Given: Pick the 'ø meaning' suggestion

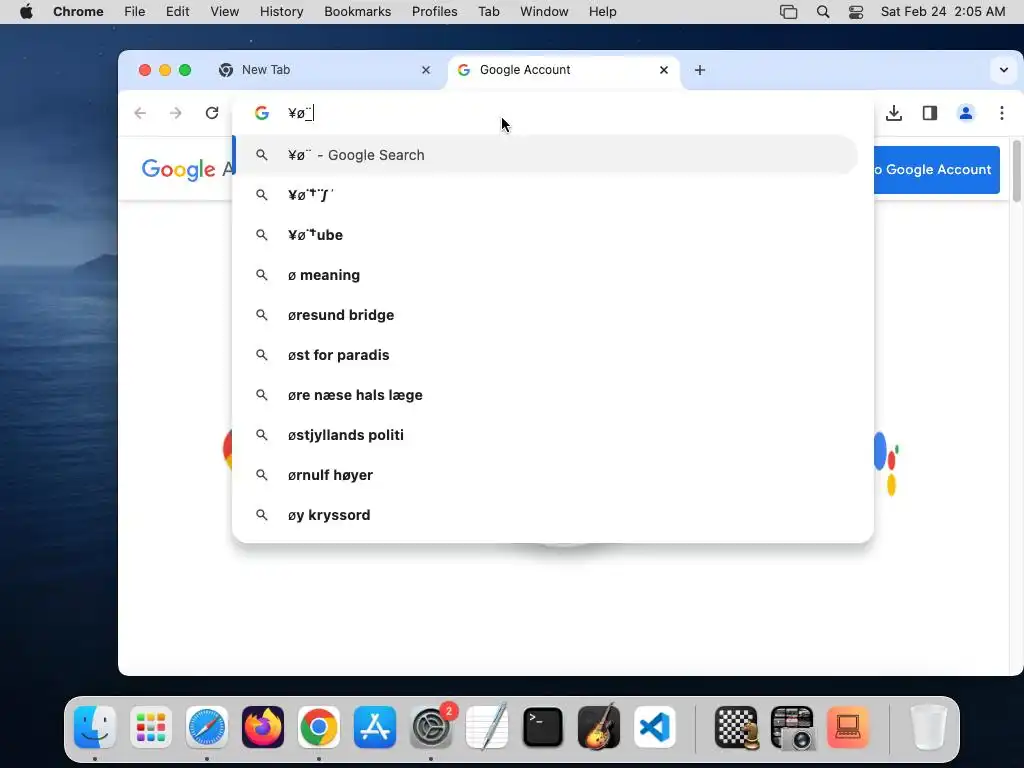Looking at the screenshot, I should click(x=546, y=275).
